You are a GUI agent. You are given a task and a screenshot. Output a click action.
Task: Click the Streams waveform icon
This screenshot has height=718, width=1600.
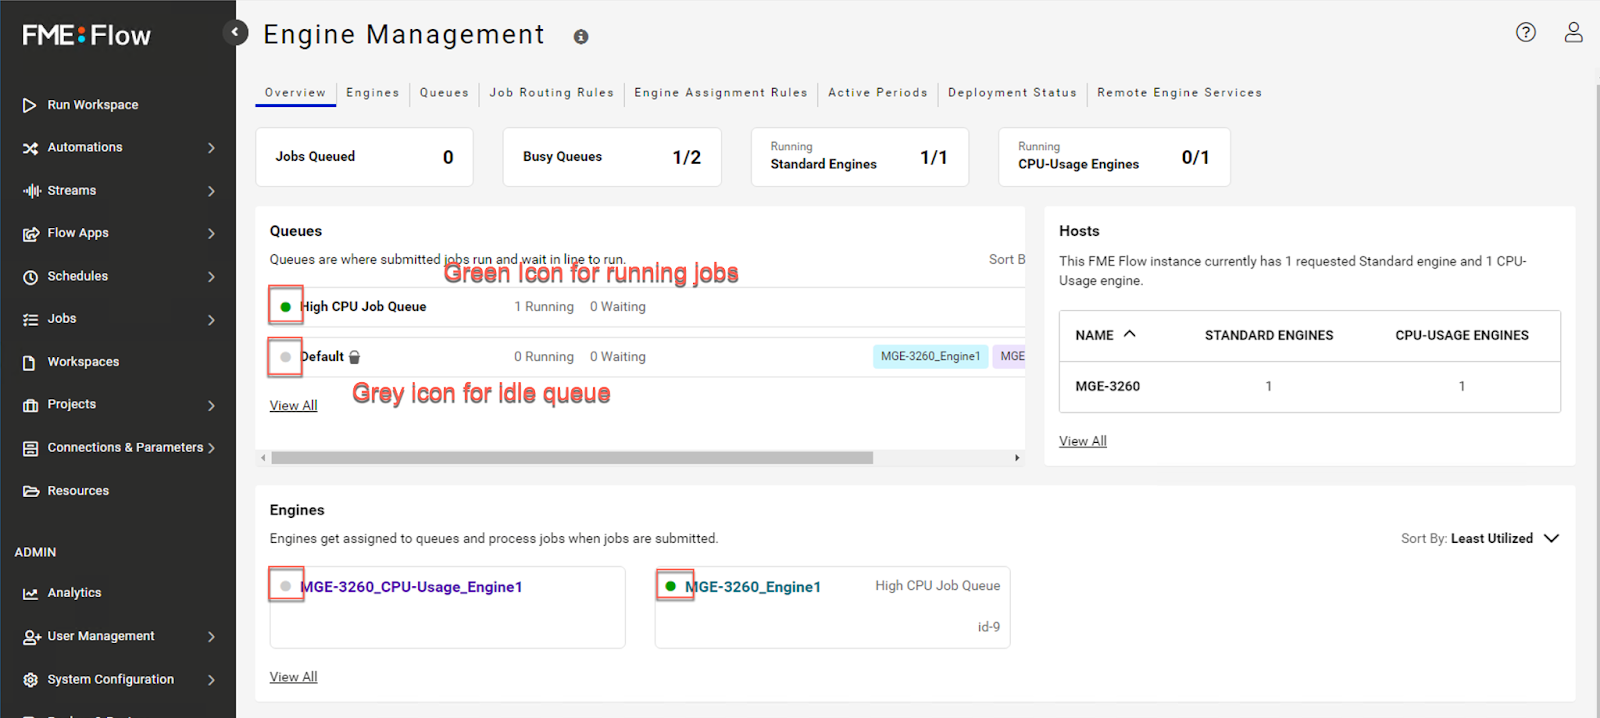[x=31, y=191]
